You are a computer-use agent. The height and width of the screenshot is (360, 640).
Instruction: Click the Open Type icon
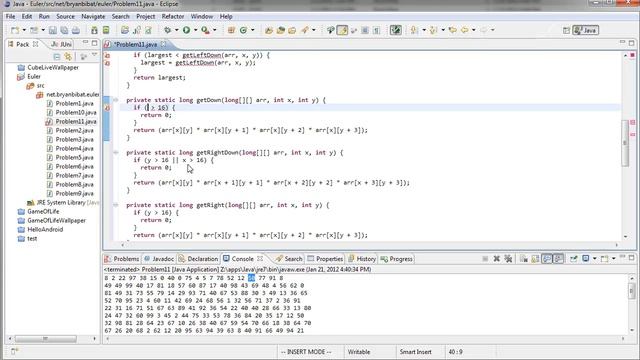(x=269, y=30)
